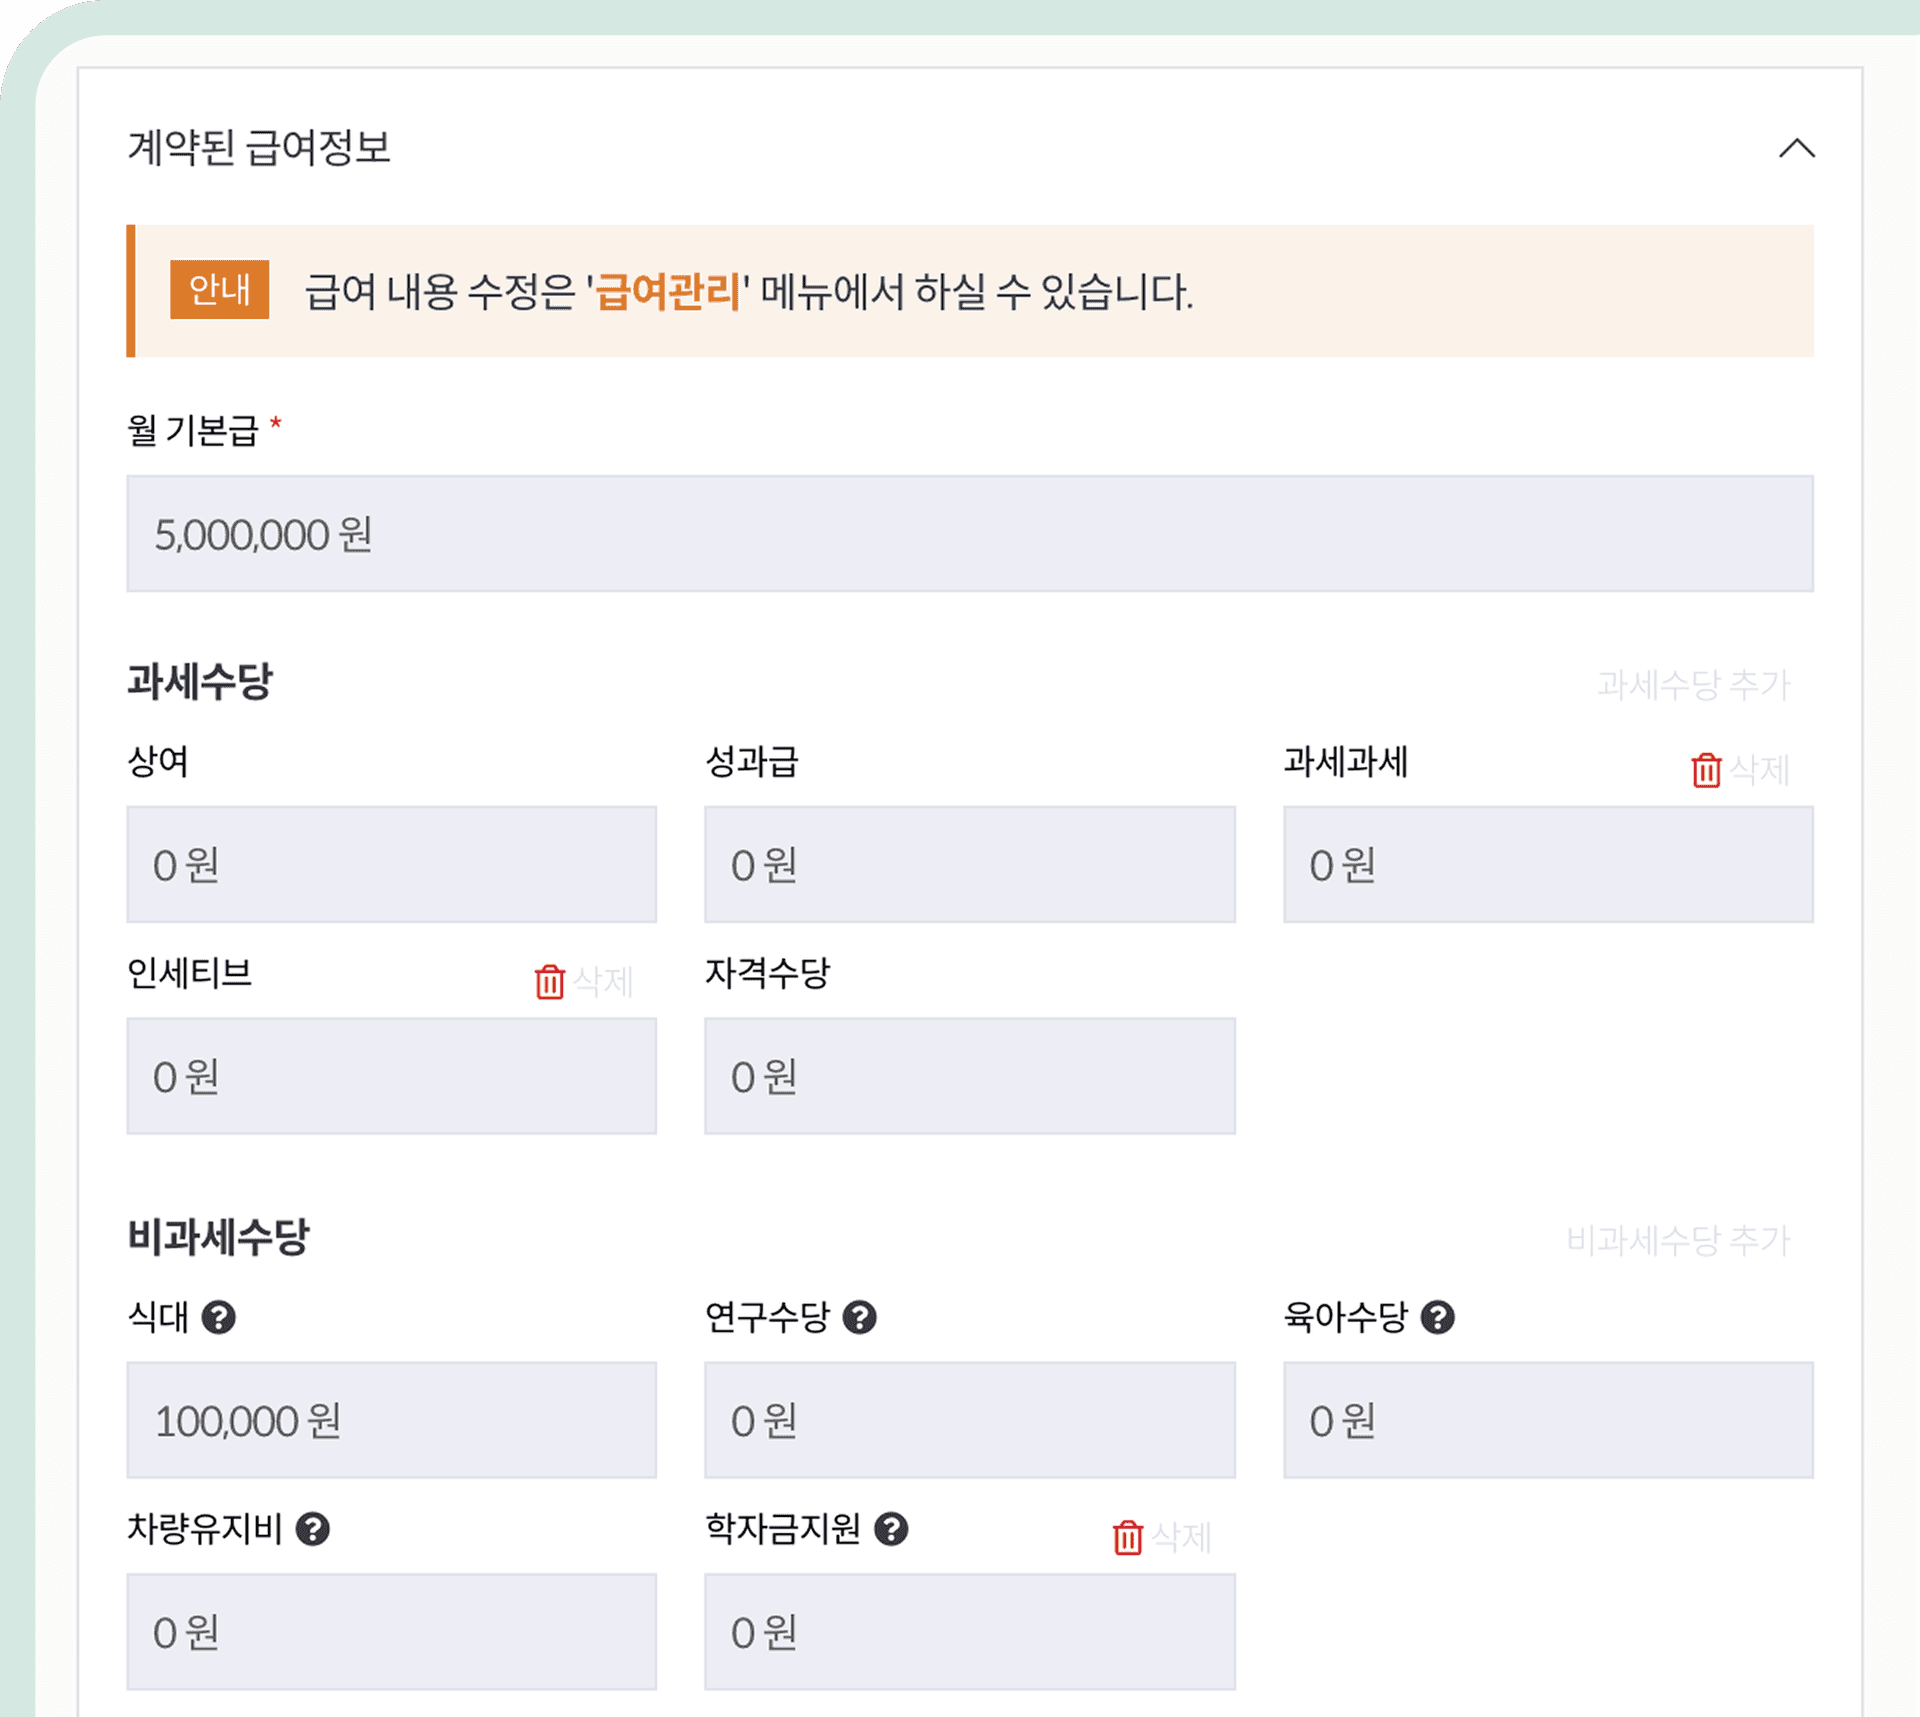The width and height of the screenshot is (1920, 1717).
Task: Click the 학자금지원 amount field
Action: point(969,1631)
